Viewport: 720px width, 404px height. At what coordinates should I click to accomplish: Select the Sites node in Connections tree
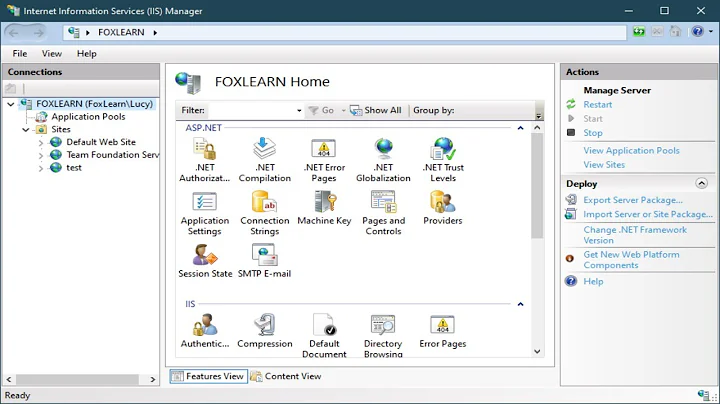tap(61, 129)
